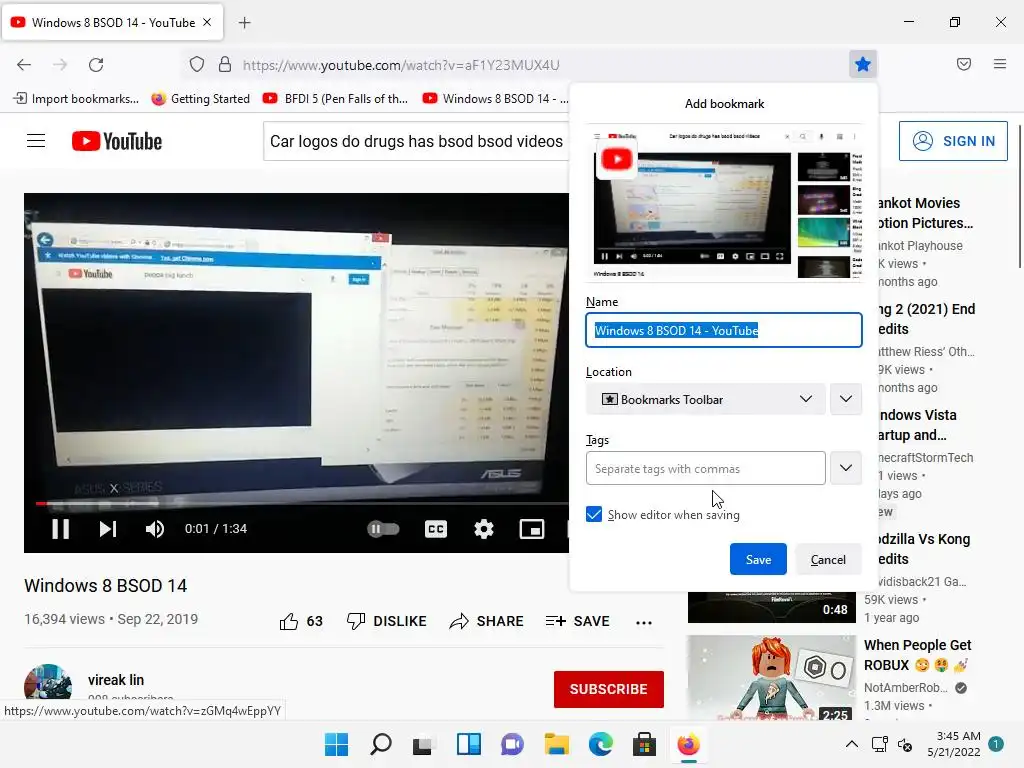Show hidden system tray icons
The width and height of the screenshot is (1024, 768).
(852, 744)
